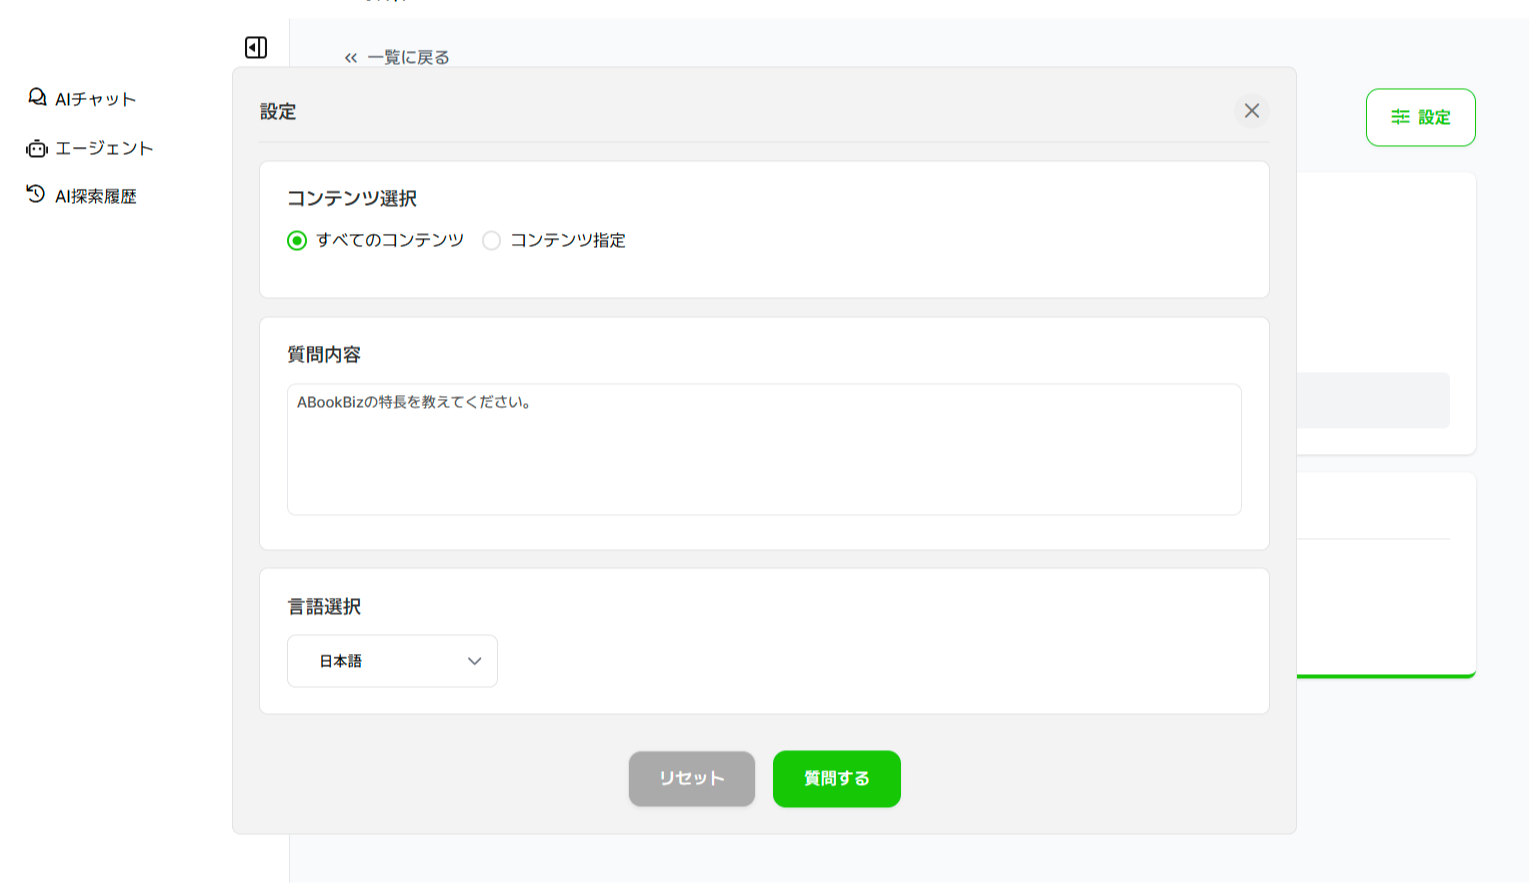Open AIチャット from the sidebar menu
Image resolution: width=1529 pixels, height=884 pixels.
95,99
